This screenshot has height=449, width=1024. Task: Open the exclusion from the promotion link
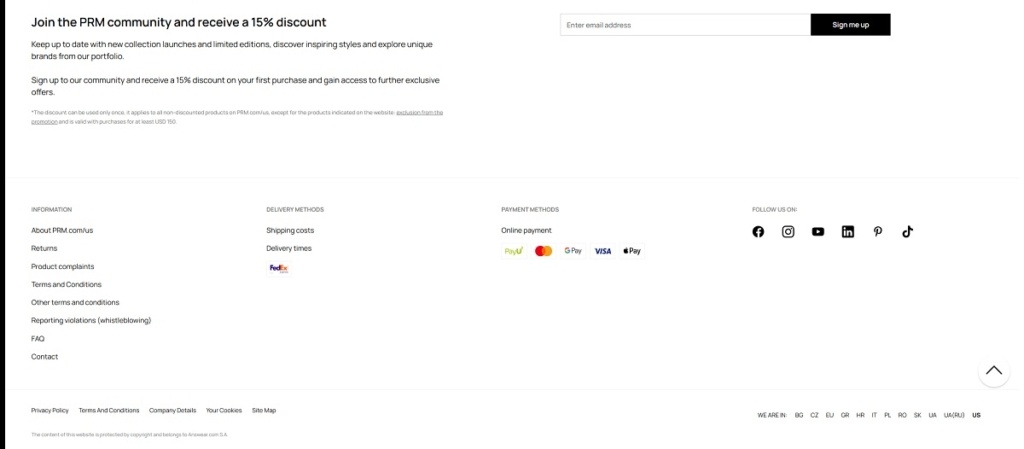[419, 113]
